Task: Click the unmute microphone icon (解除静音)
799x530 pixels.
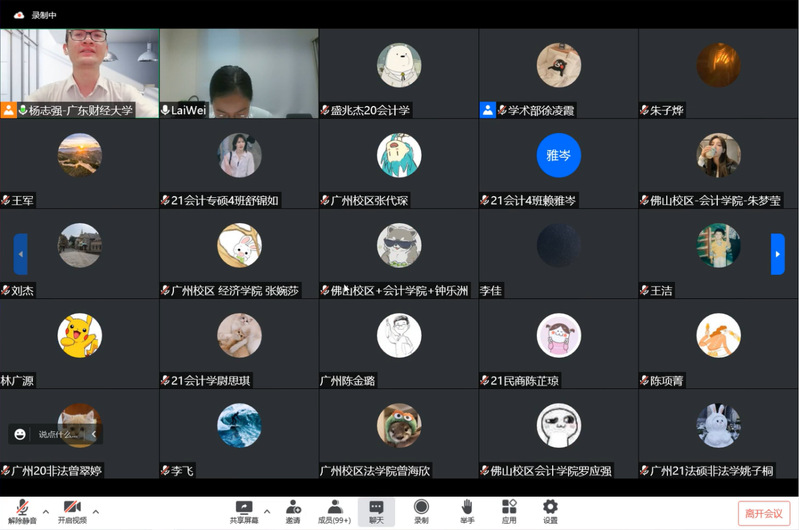Action: [x=20, y=507]
